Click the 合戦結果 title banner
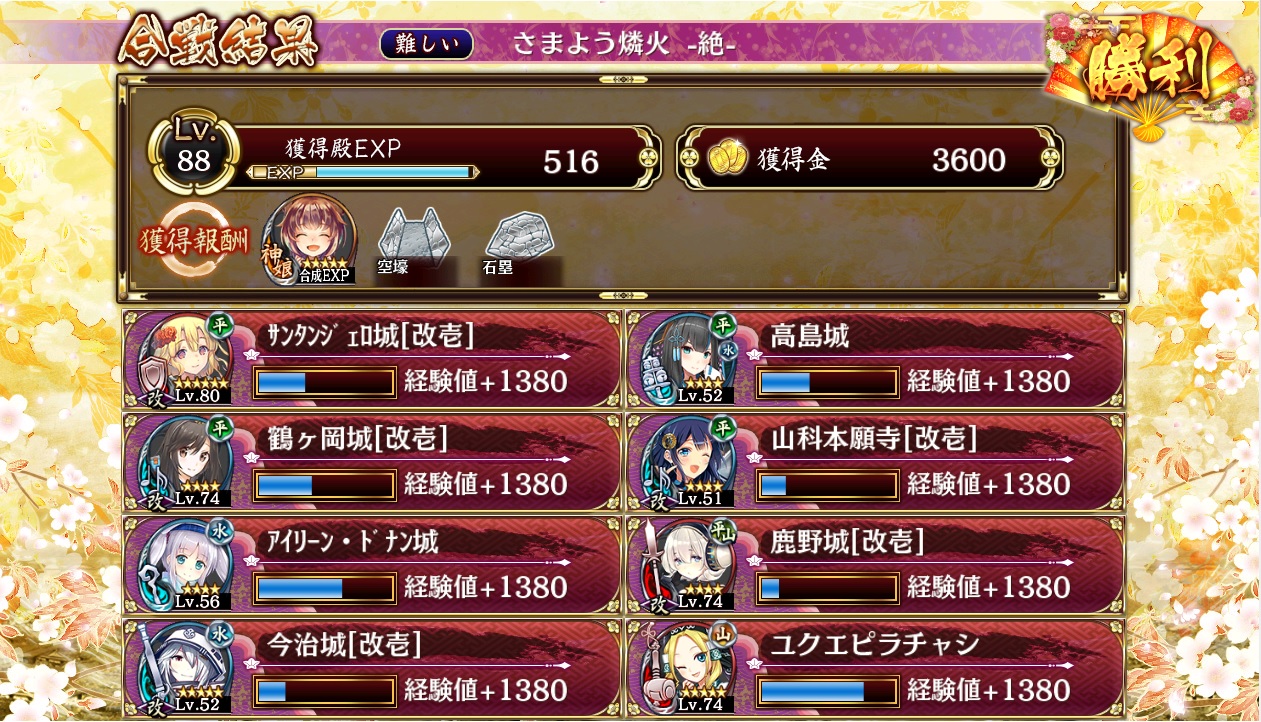Image resolution: width=1261 pixels, height=722 pixels. [218, 44]
